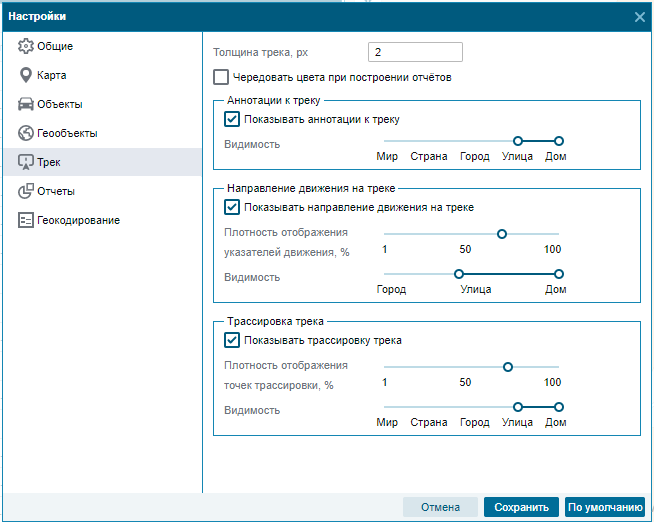Toggle Показывать направление движения на треке

pyautogui.click(x=232, y=207)
